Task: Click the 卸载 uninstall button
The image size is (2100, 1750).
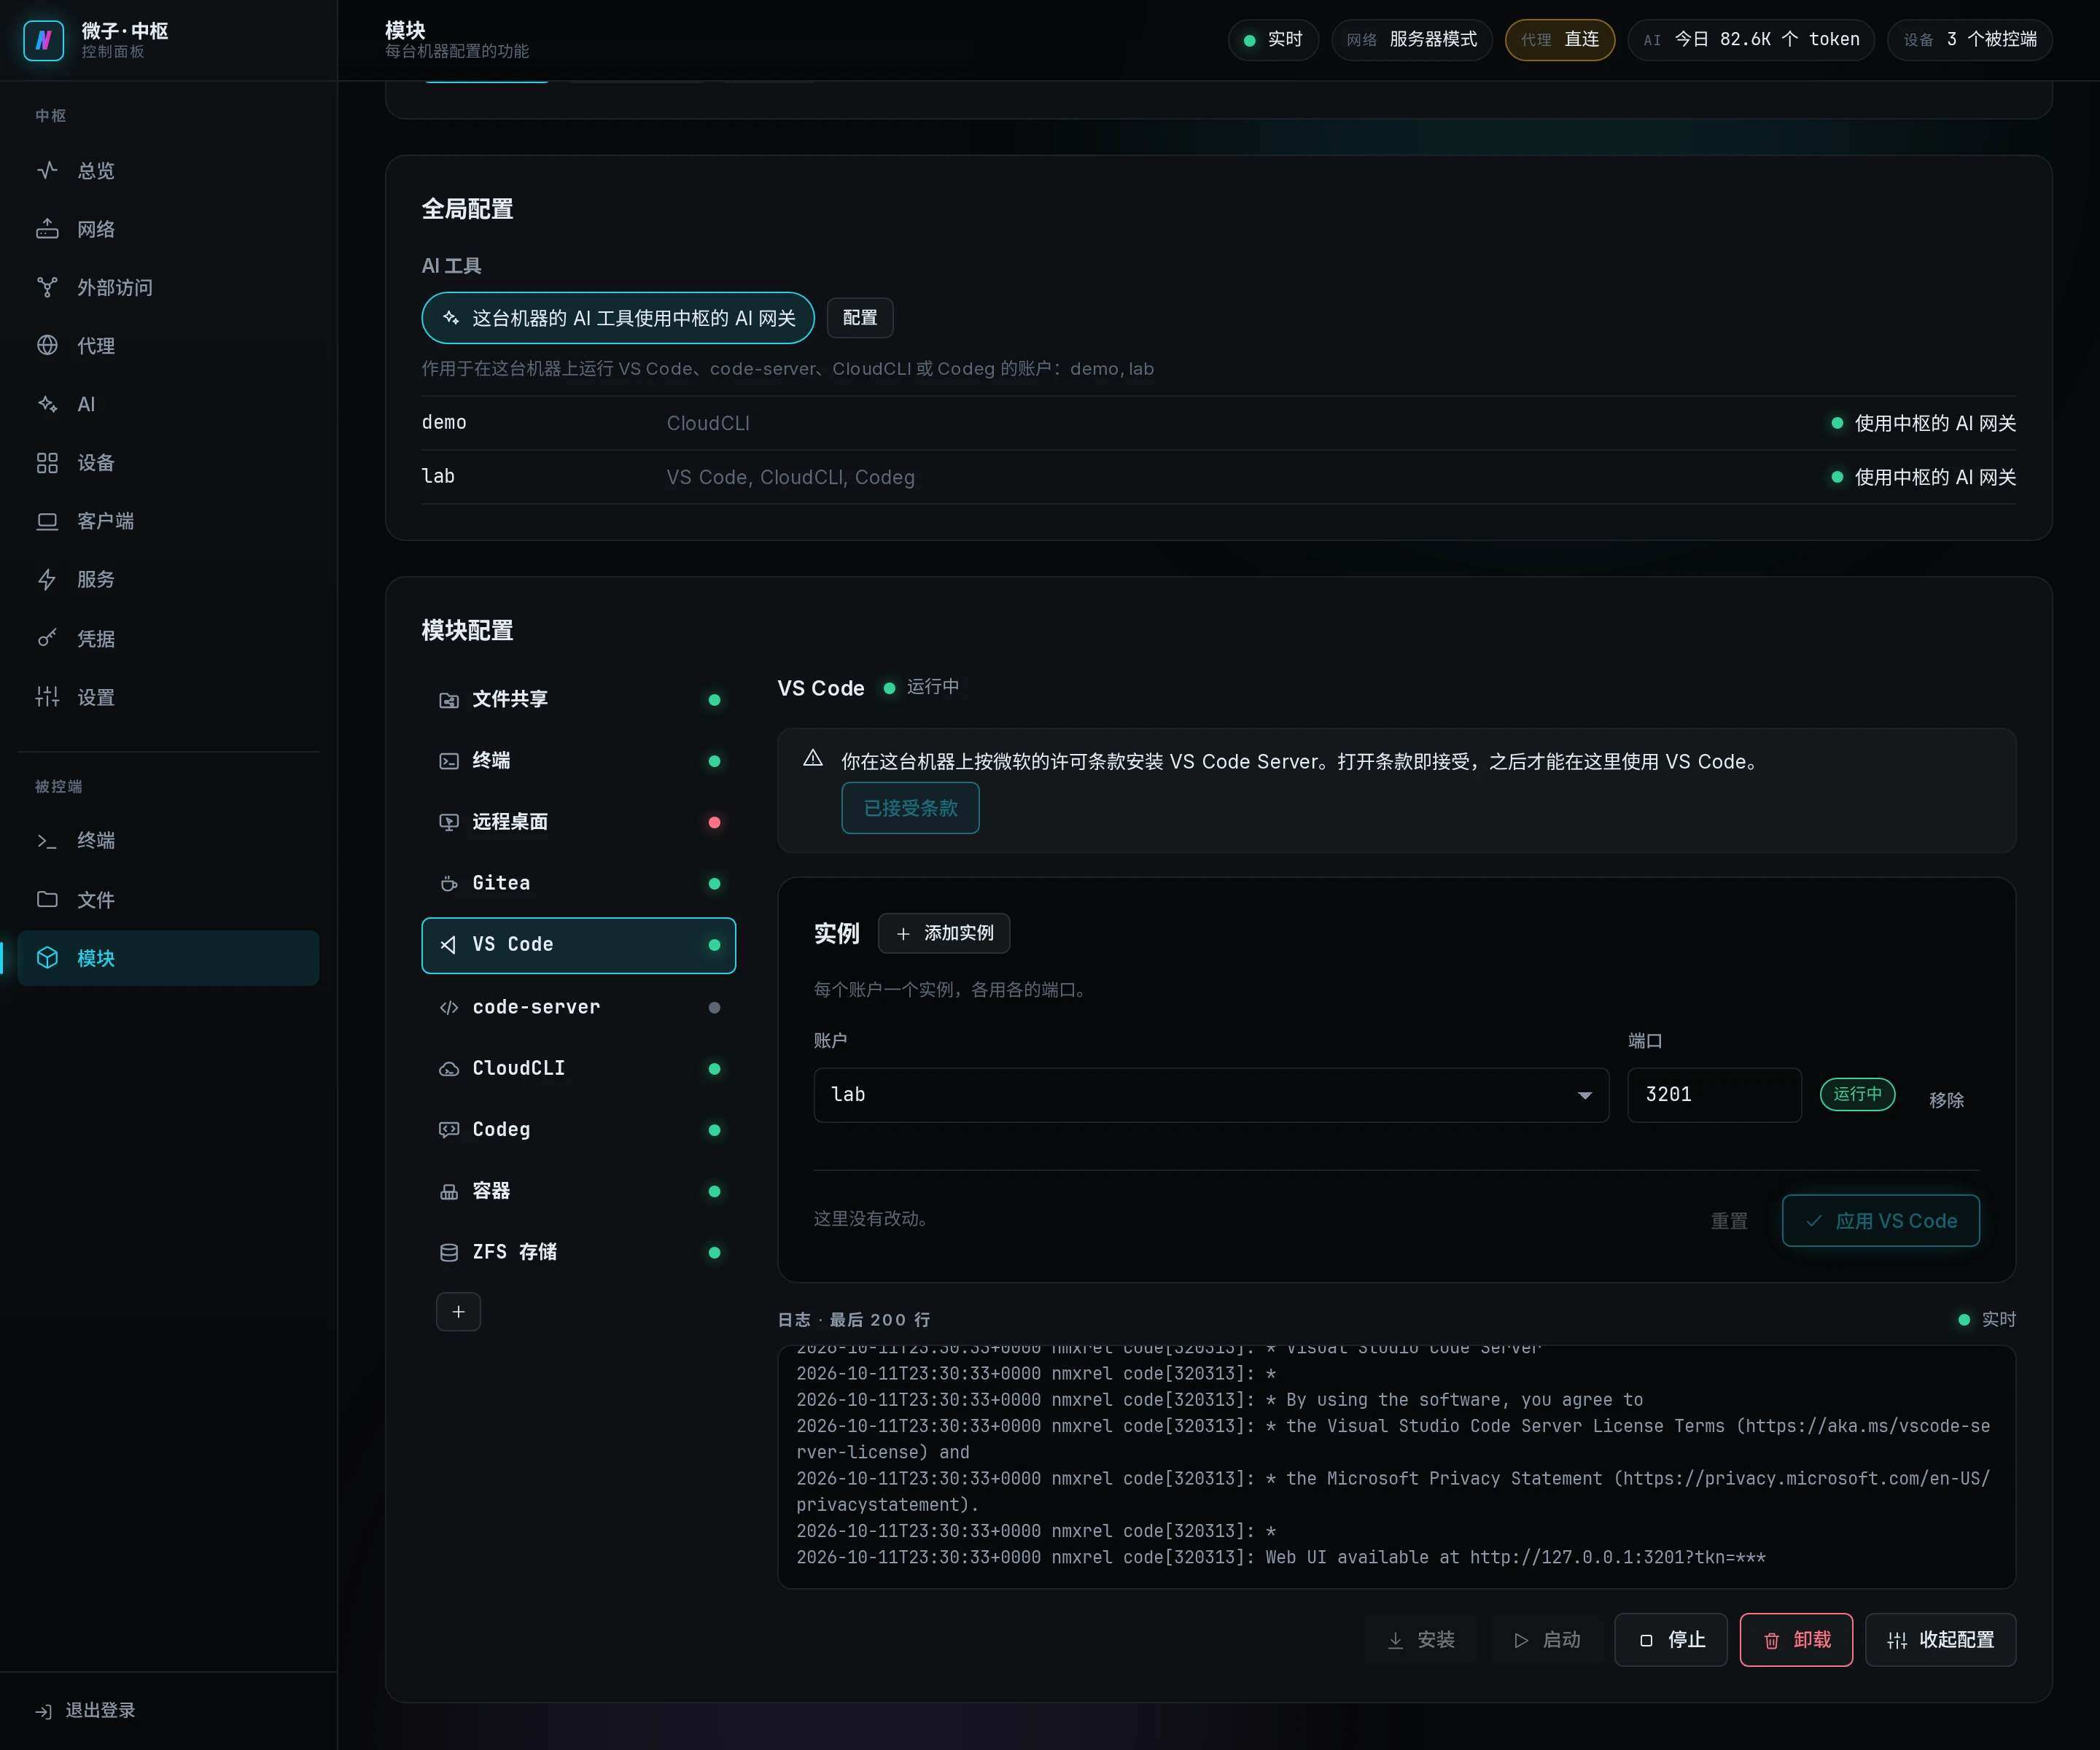Action: tap(1796, 1640)
